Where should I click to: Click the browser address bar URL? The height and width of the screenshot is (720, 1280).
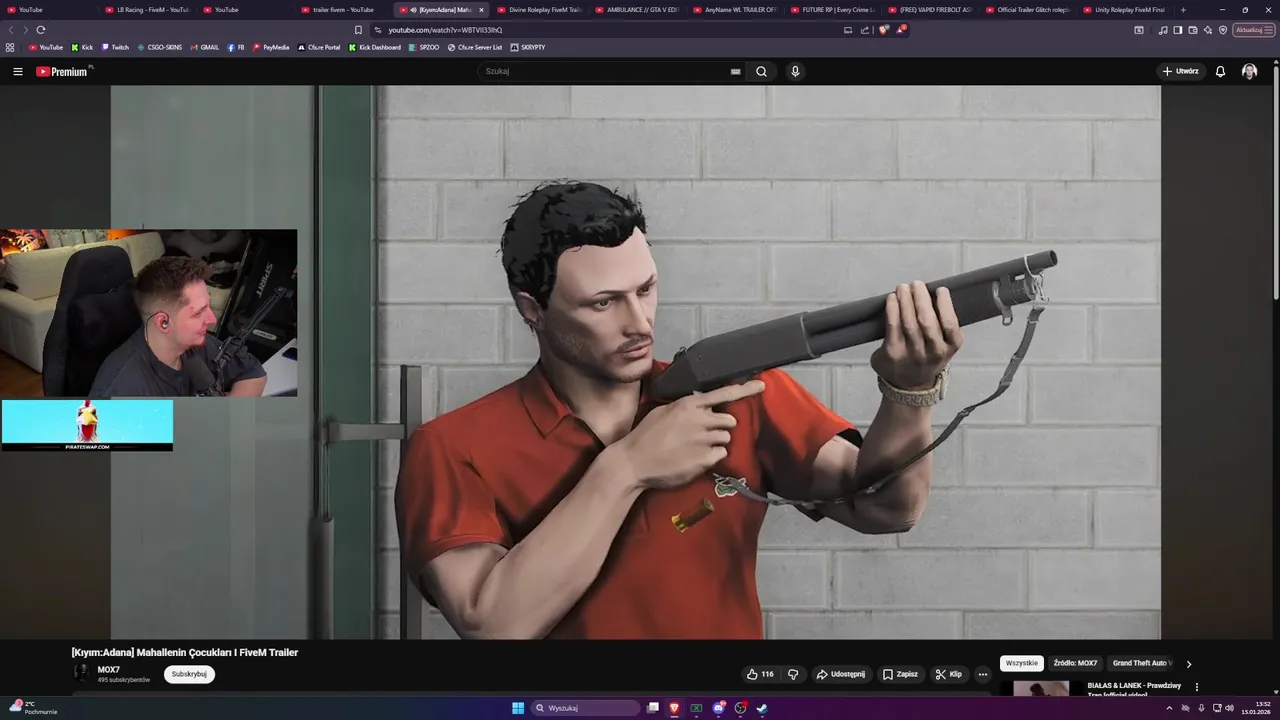[x=445, y=30]
